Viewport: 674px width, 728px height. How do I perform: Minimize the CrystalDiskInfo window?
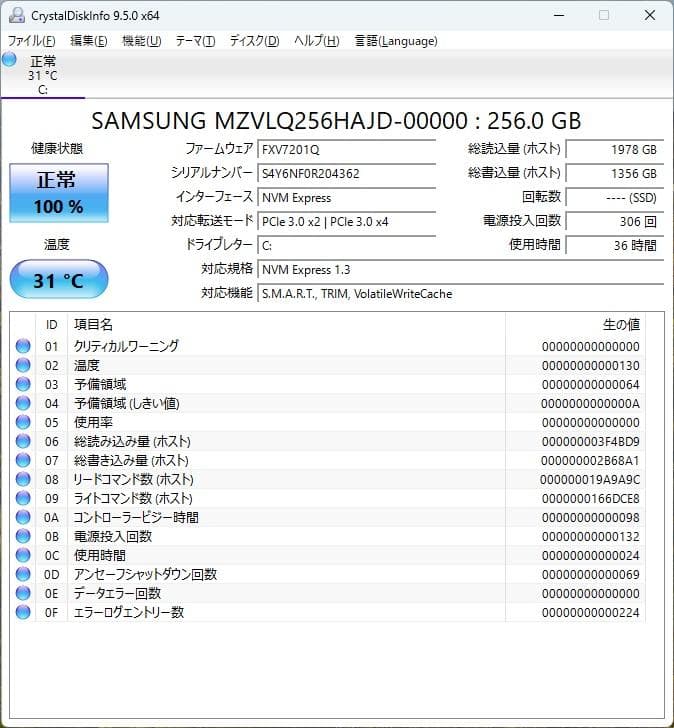click(559, 15)
